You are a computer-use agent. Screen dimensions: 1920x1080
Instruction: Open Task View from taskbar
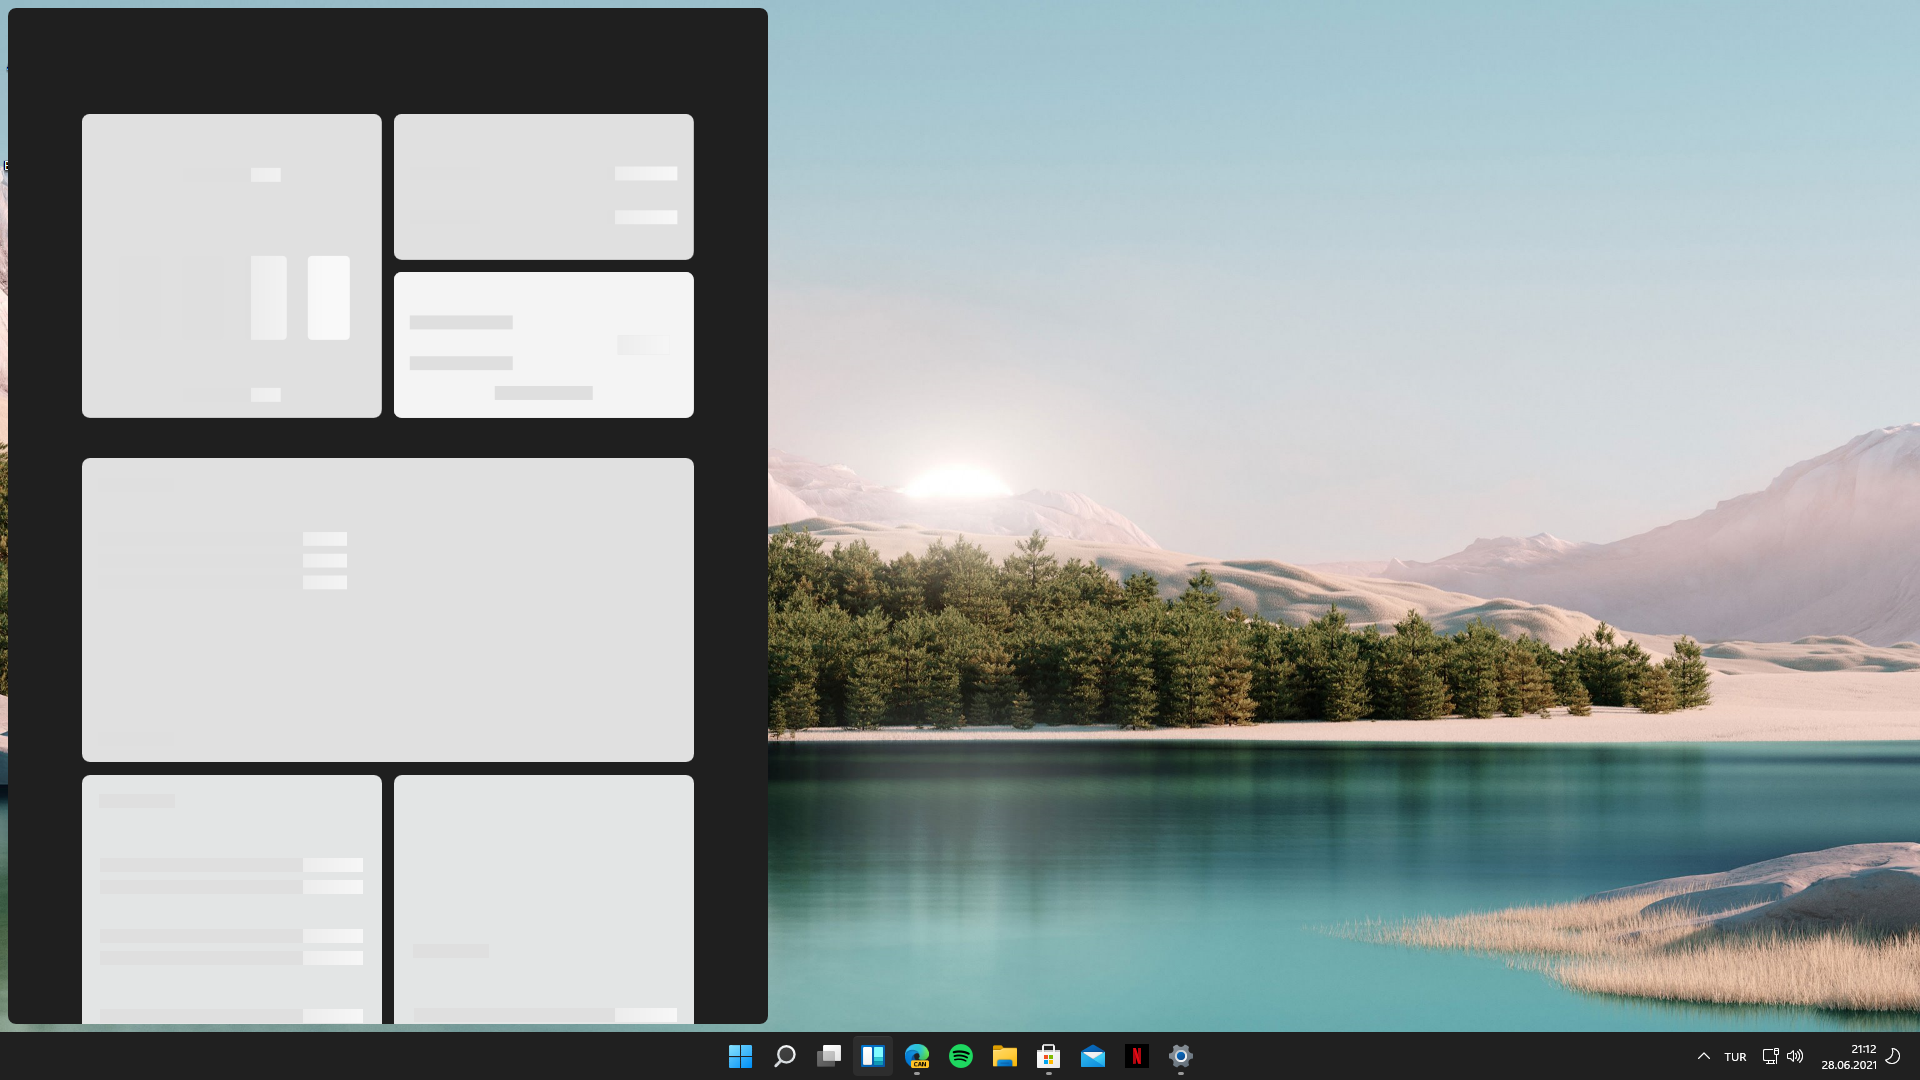point(829,1056)
